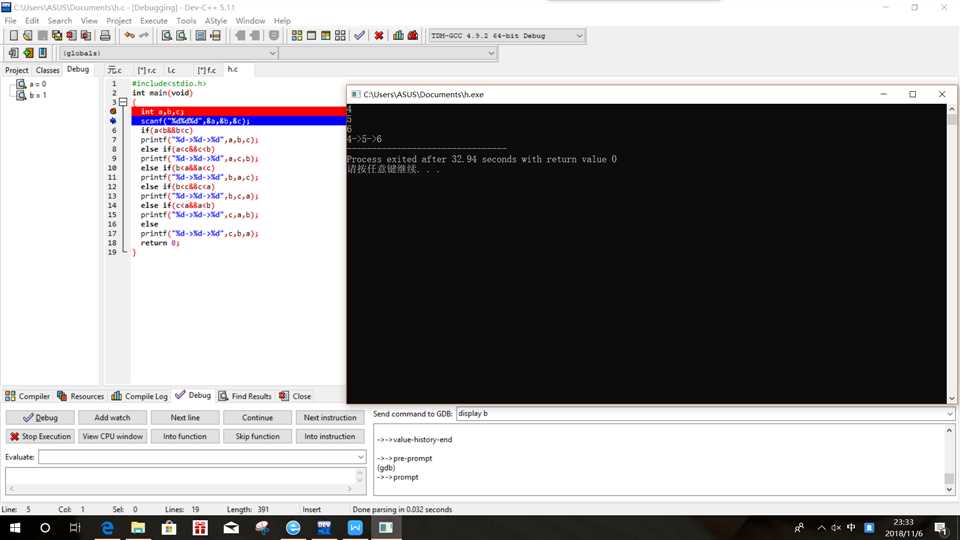Click the Debug checkmark toolbar icon
The height and width of the screenshot is (540, 960).
359,36
